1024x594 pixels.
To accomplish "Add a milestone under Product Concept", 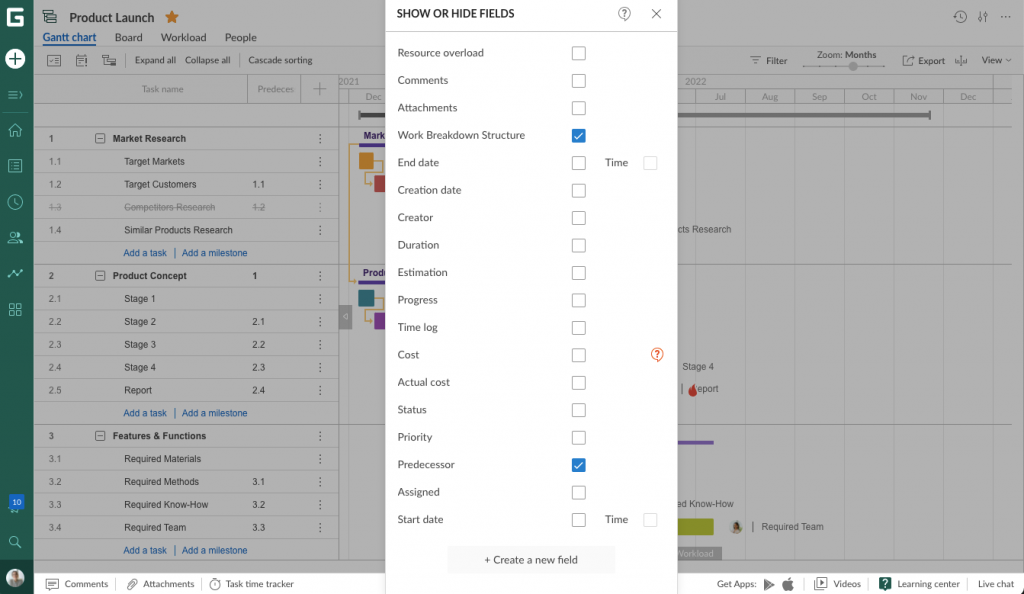I will pos(214,412).
